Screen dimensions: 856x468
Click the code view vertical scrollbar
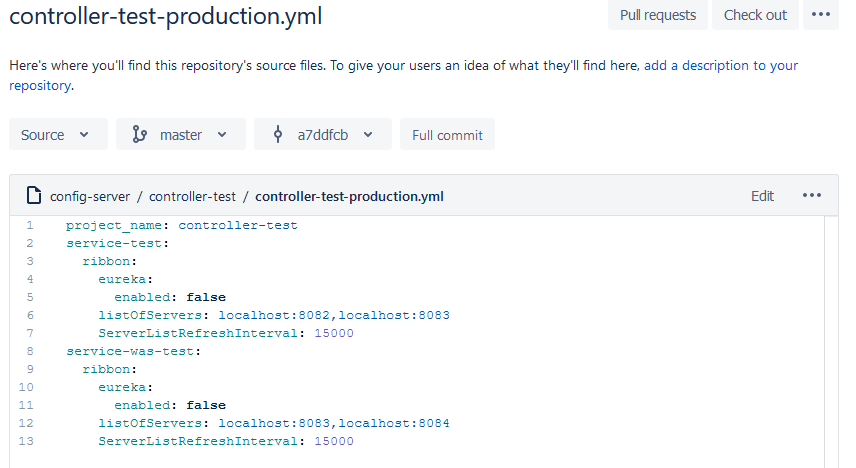tap(831, 342)
